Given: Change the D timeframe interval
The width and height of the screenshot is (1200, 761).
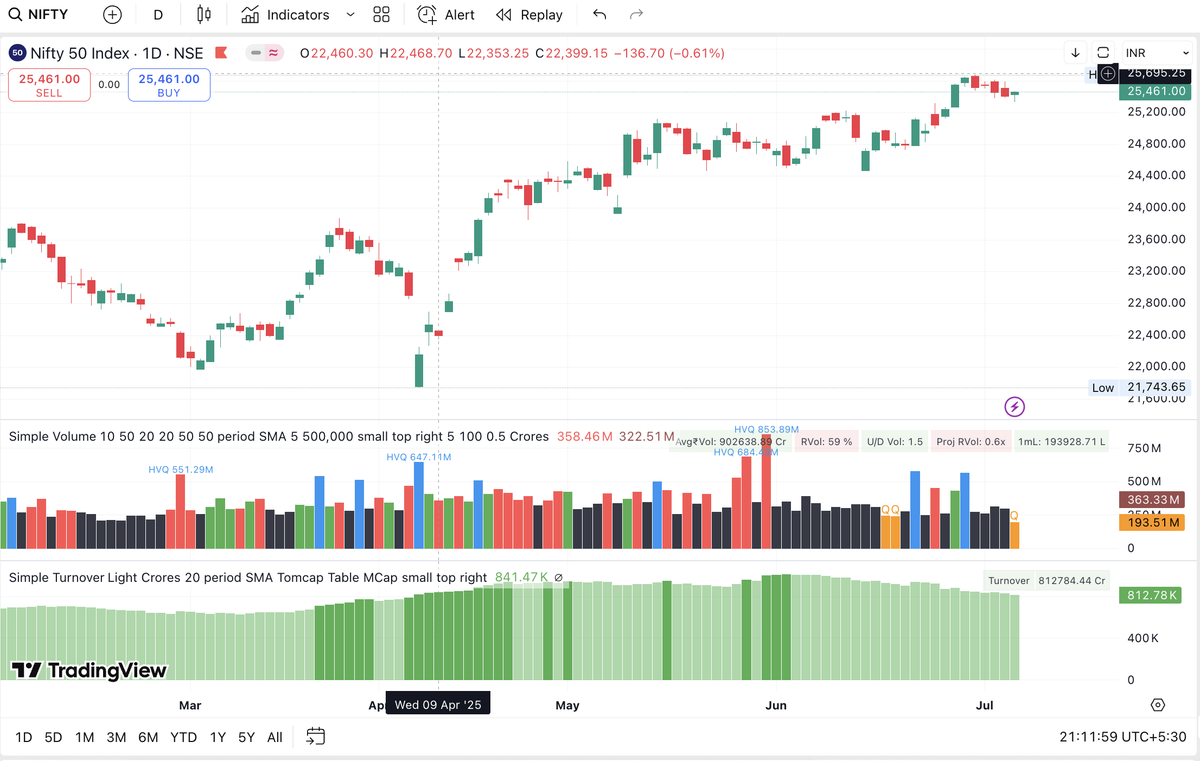Looking at the screenshot, I should click(x=158, y=15).
